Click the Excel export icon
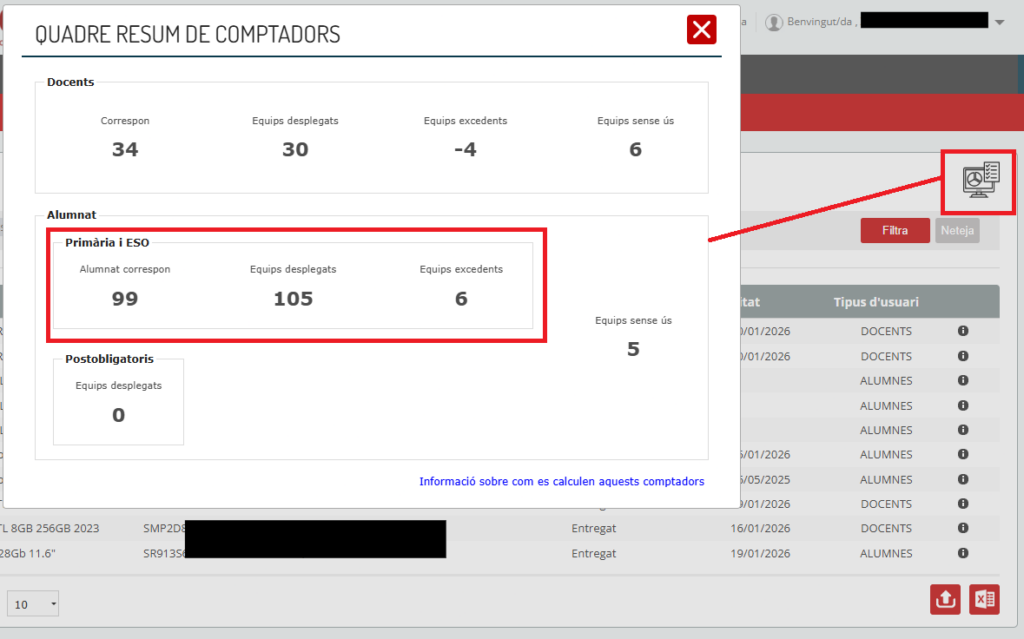1024x639 pixels. click(x=984, y=600)
